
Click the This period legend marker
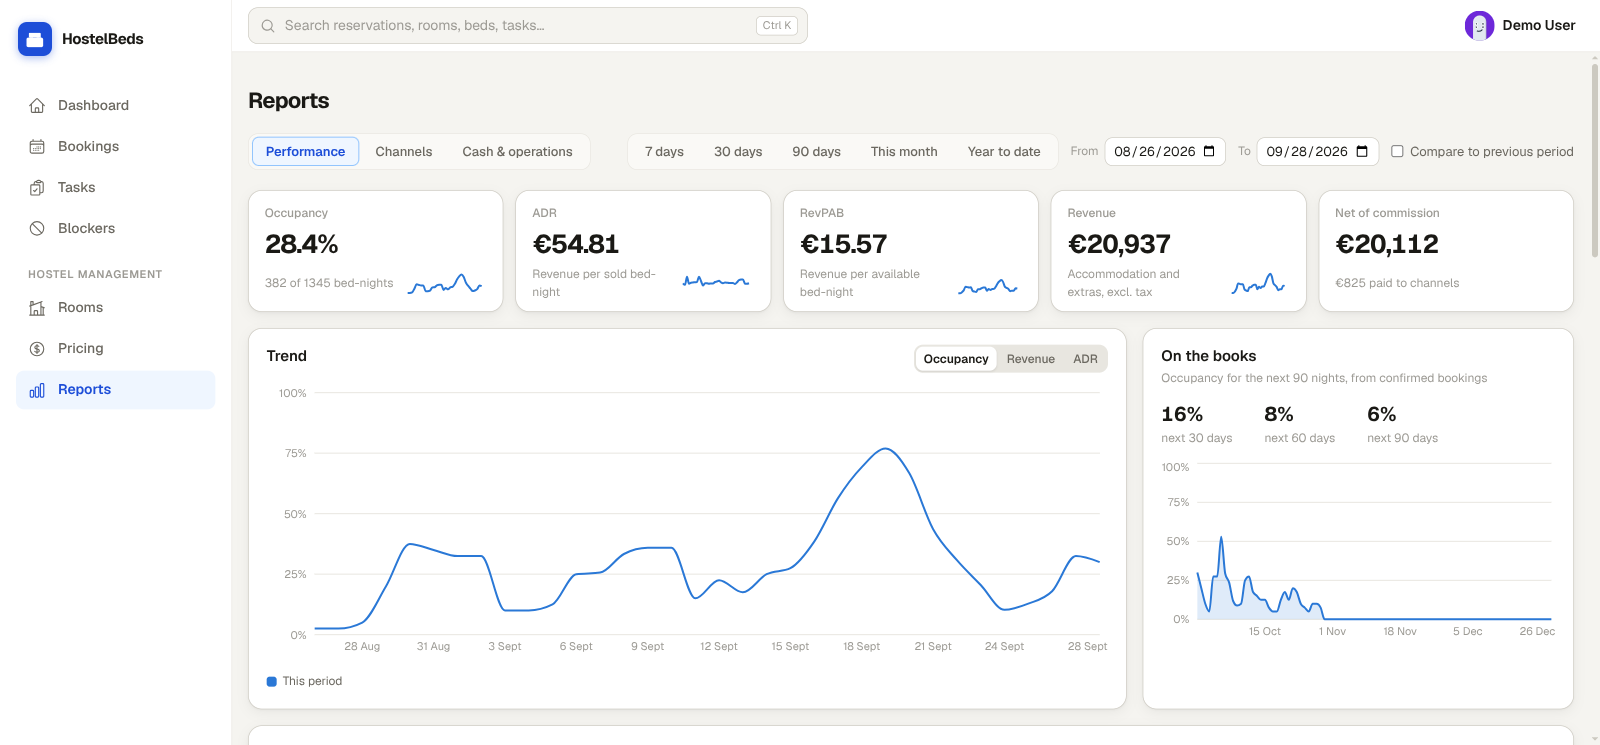pyautogui.click(x=271, y=681)
